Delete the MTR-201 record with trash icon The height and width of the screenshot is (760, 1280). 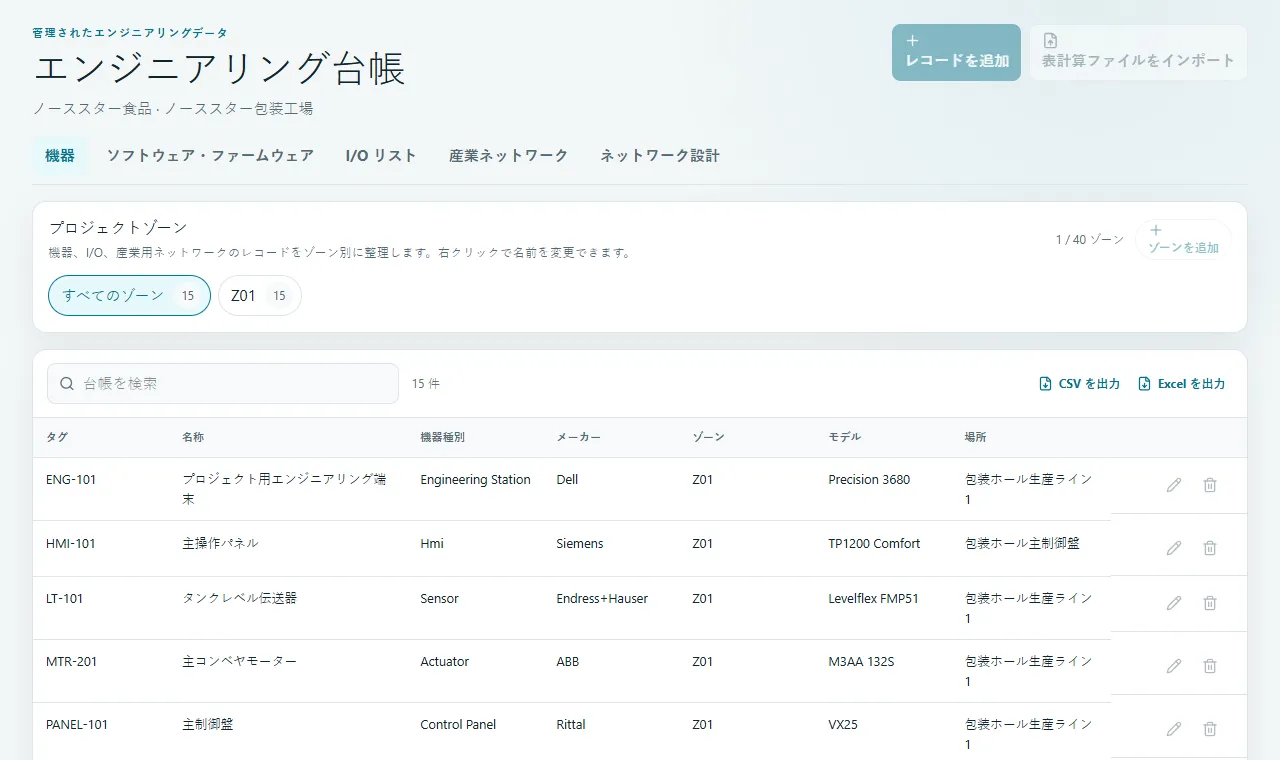(1210, 666)
